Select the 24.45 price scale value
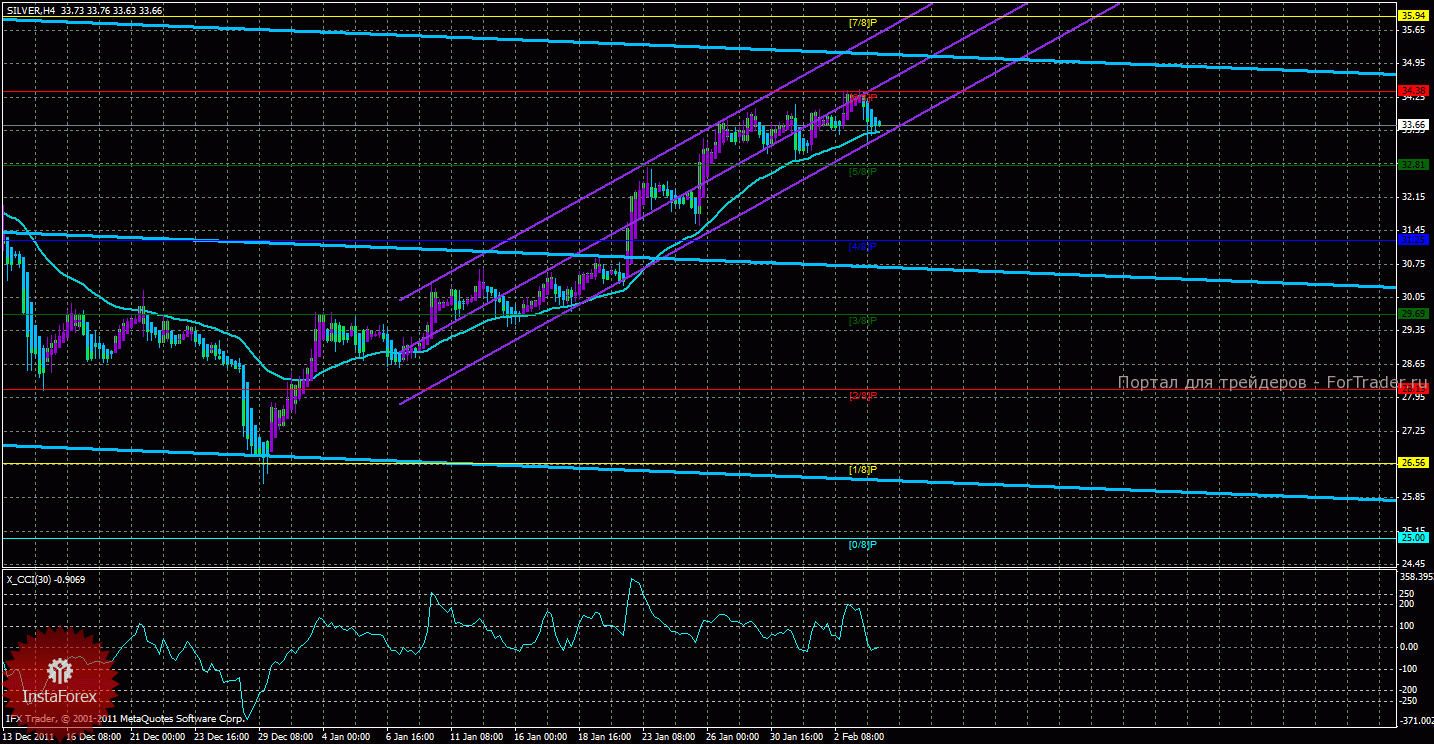1434x744 pixels. (1413, 564)
